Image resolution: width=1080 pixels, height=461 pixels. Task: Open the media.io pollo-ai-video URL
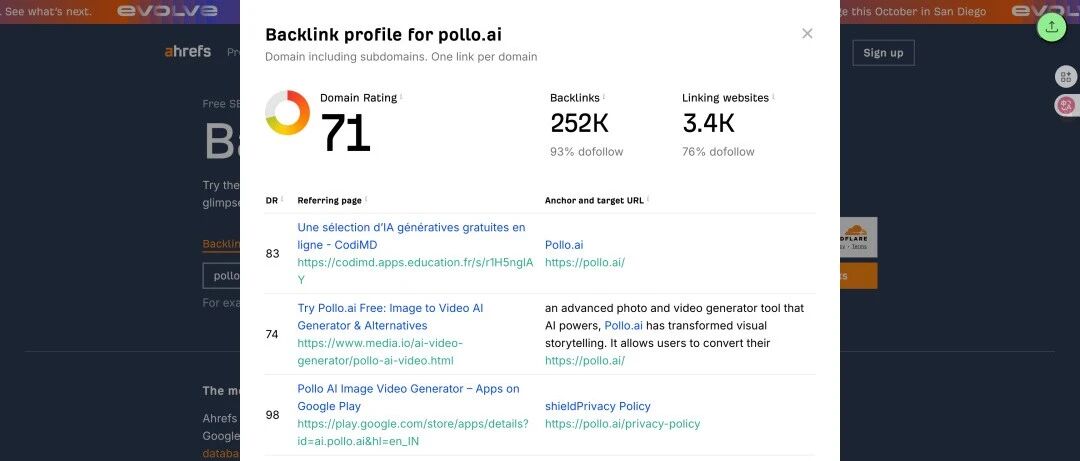click(x=380, y=351)
